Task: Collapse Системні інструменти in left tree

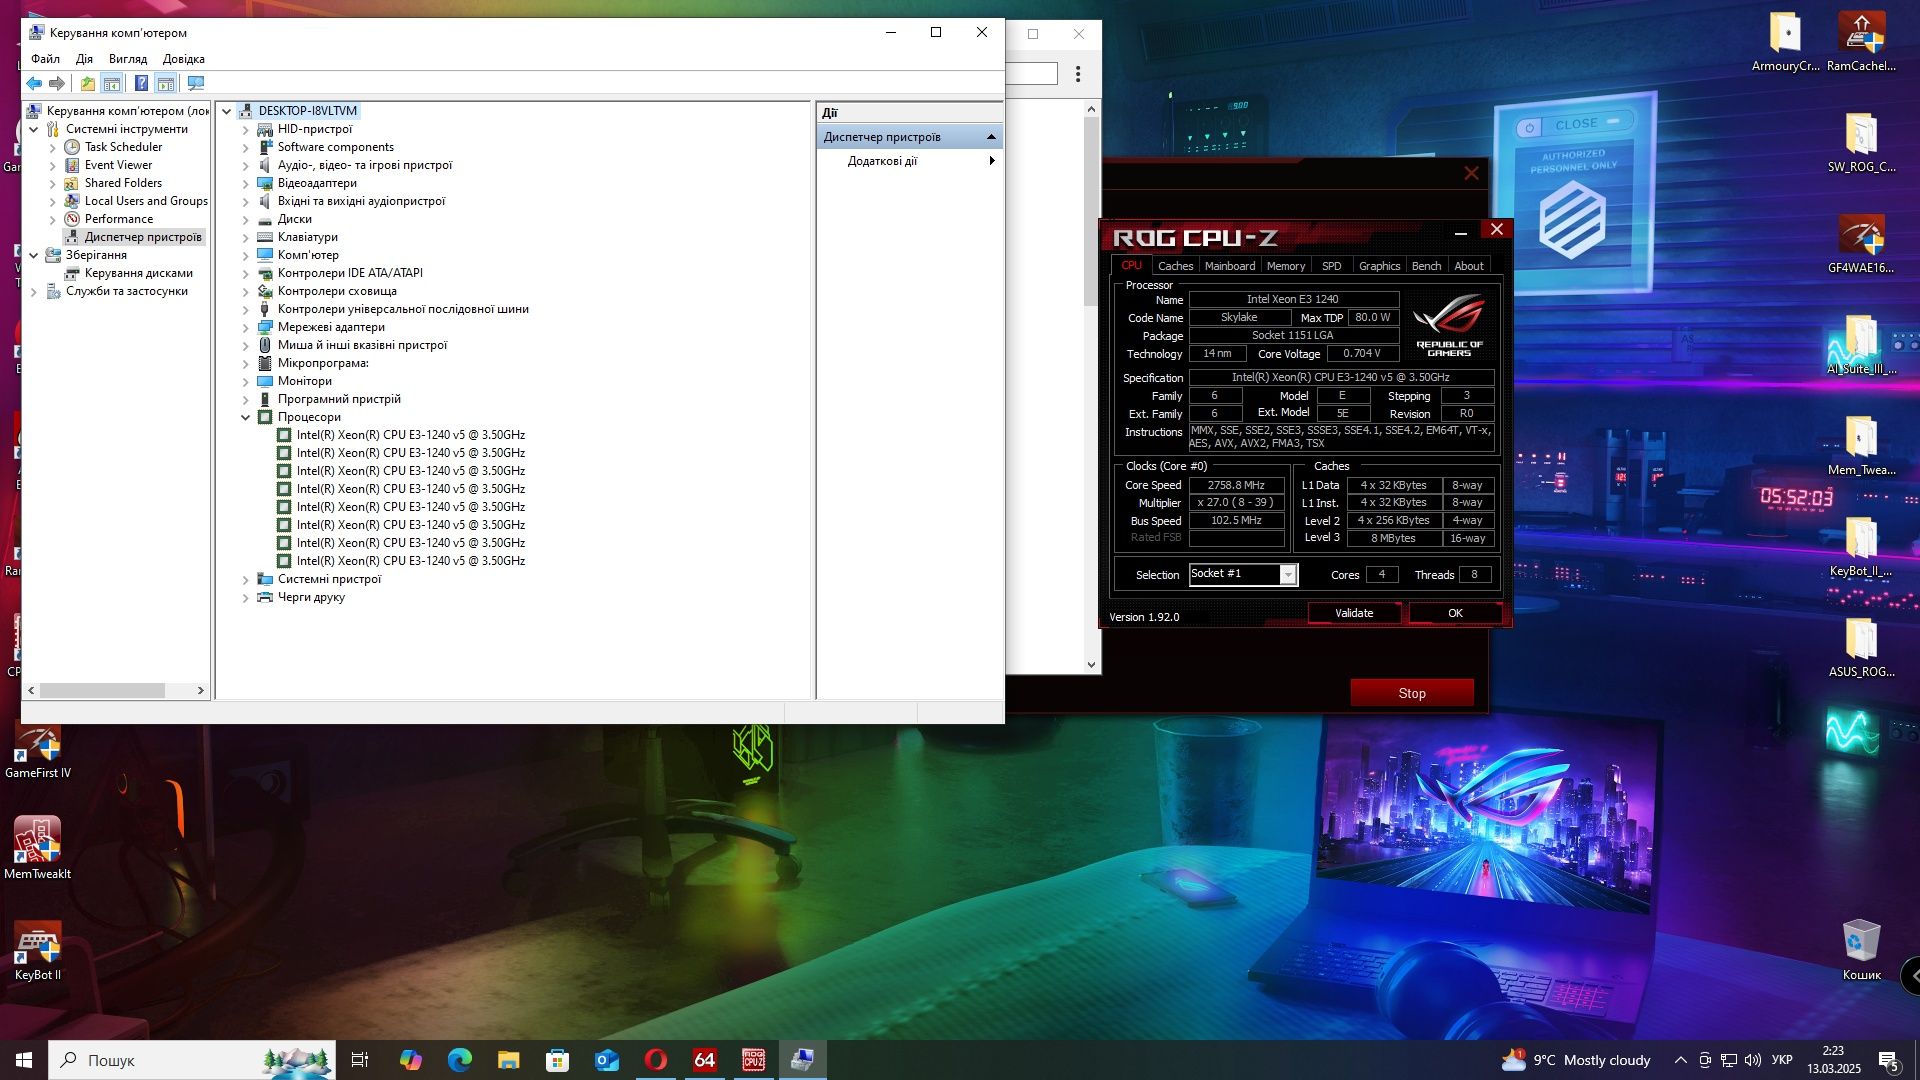Action: click(34, 130)
